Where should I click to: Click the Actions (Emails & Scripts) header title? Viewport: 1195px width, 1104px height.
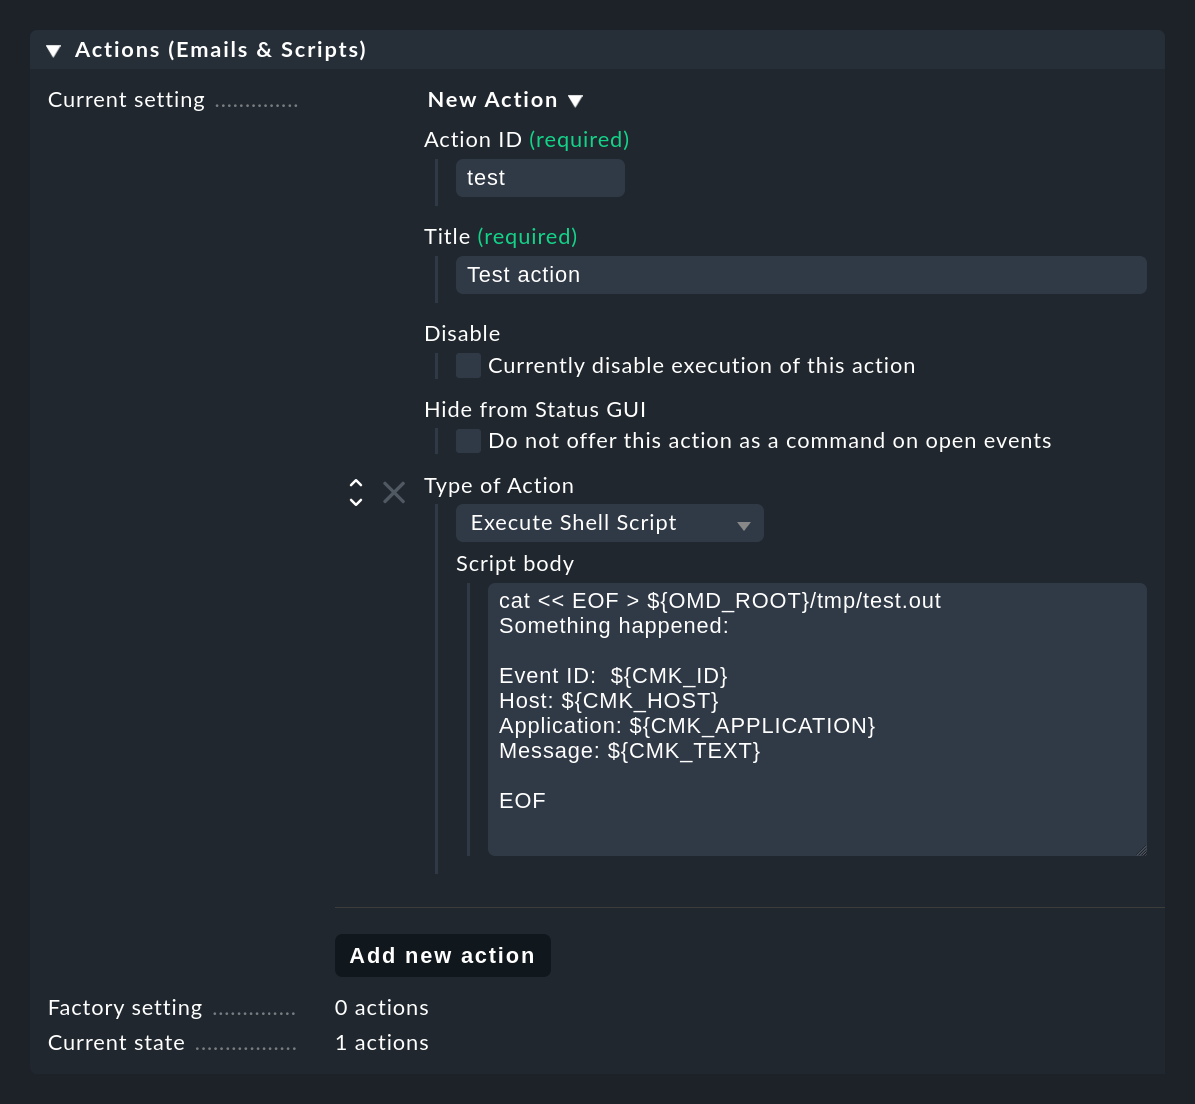tap(220, 50)
